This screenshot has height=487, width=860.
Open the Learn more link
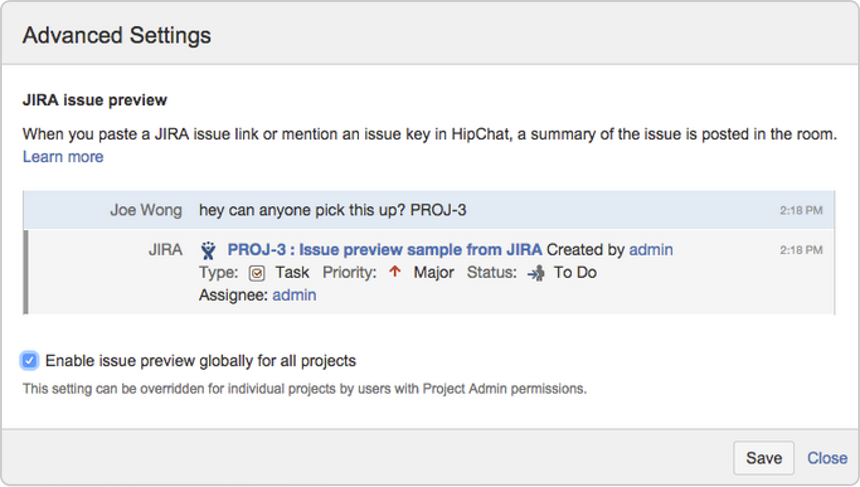[x=63, y=157]
